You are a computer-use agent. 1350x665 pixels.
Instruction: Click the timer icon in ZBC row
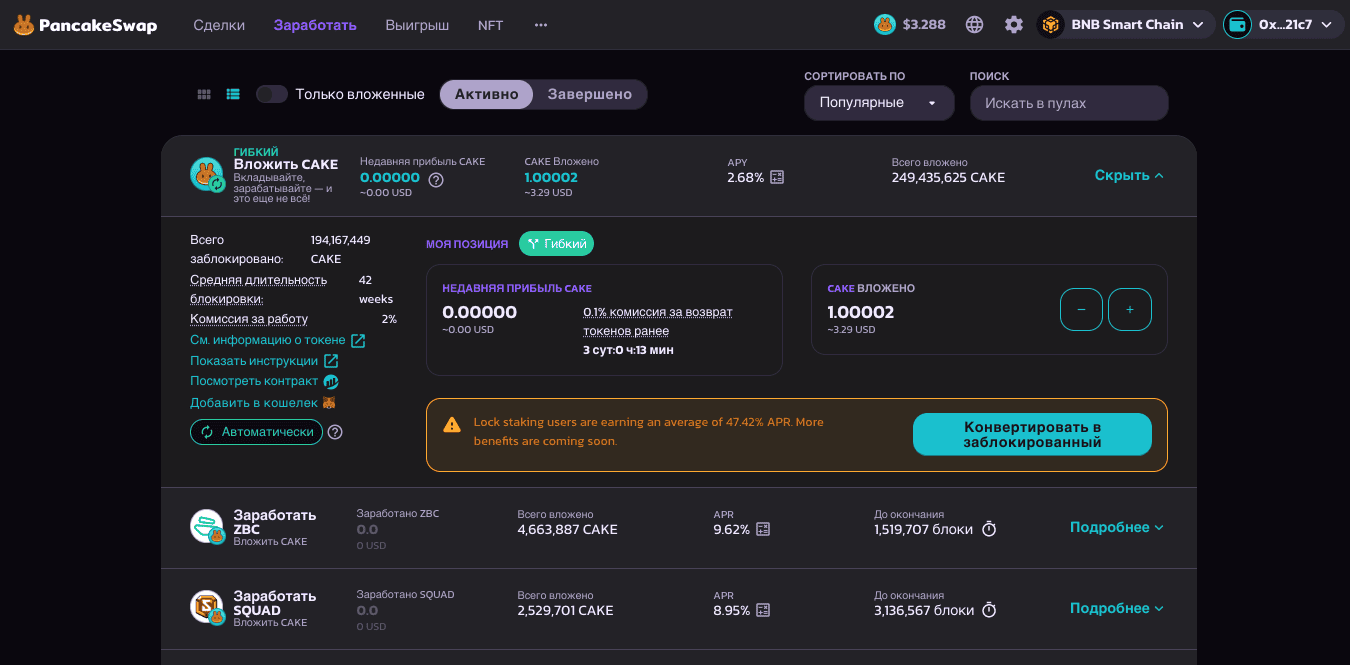point(989,529)
